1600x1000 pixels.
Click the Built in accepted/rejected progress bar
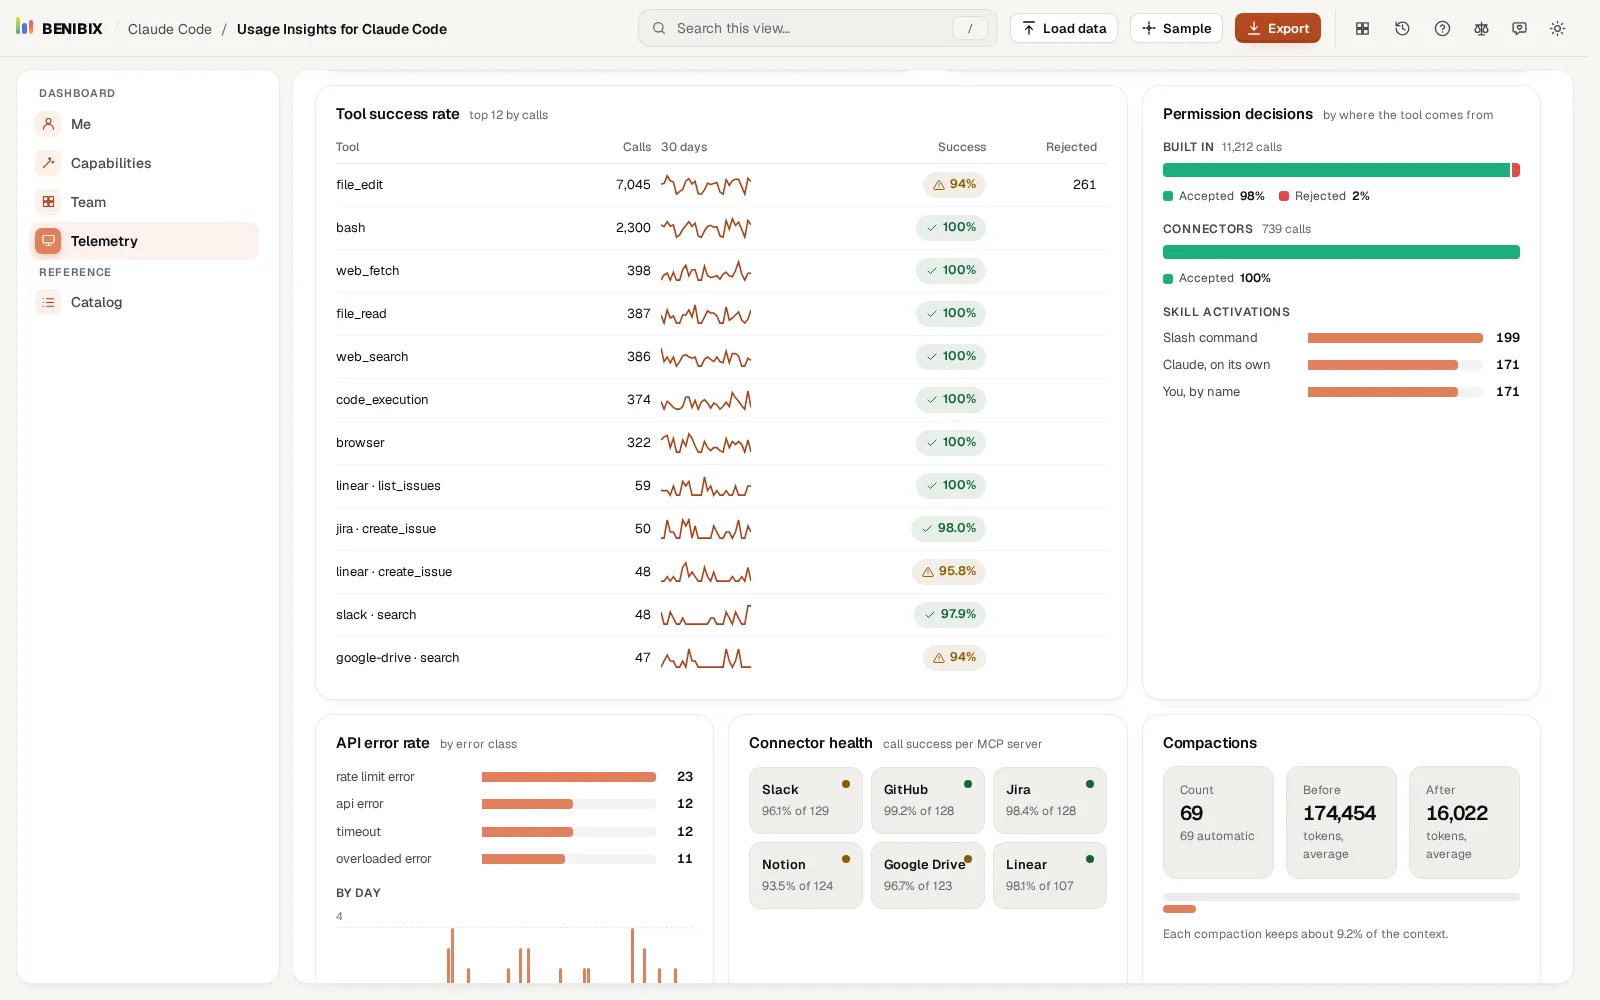[1341, 170]
